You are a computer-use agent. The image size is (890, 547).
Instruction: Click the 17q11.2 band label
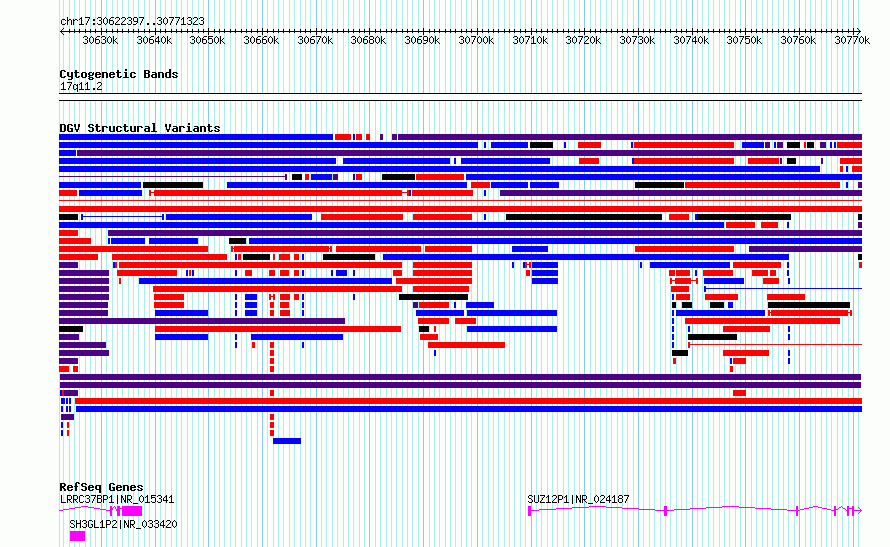pos(81,86)
